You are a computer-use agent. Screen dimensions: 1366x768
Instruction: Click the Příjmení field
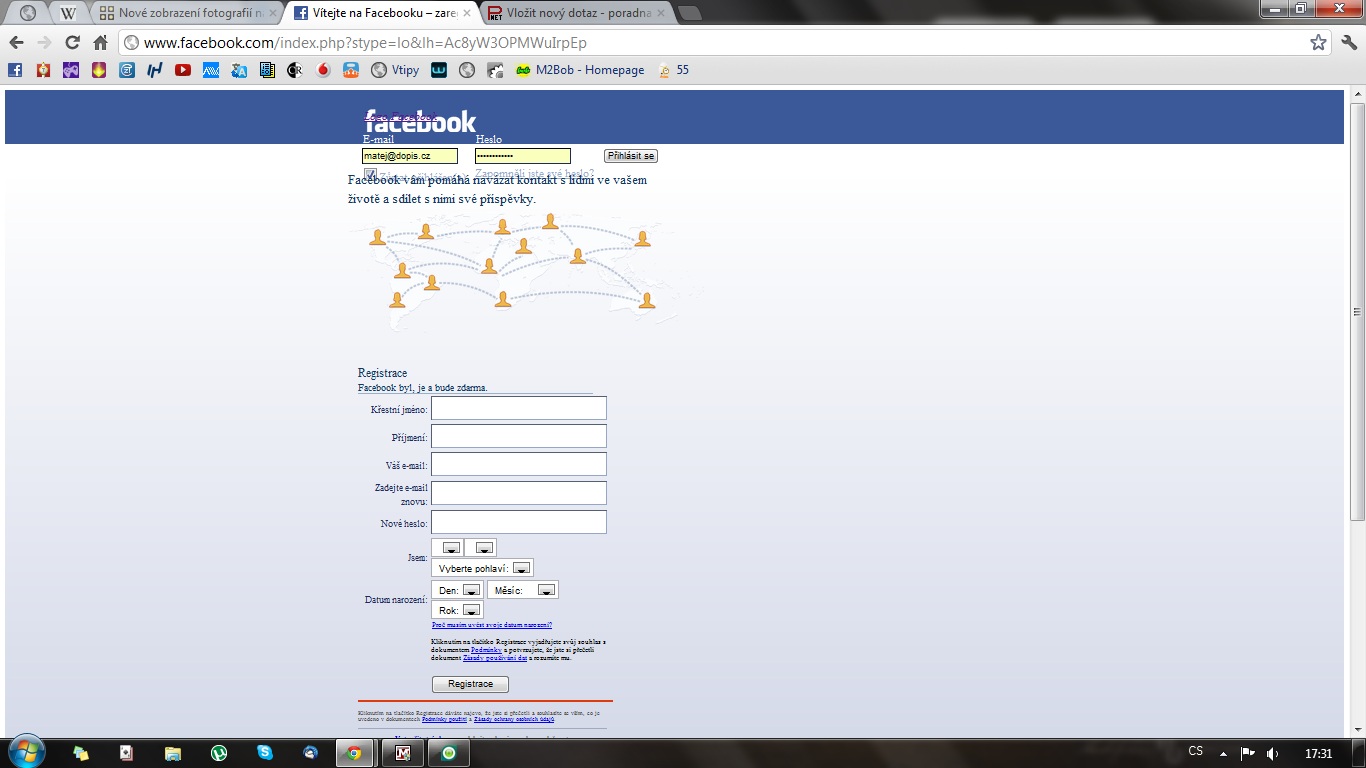(x=519, y=436)
